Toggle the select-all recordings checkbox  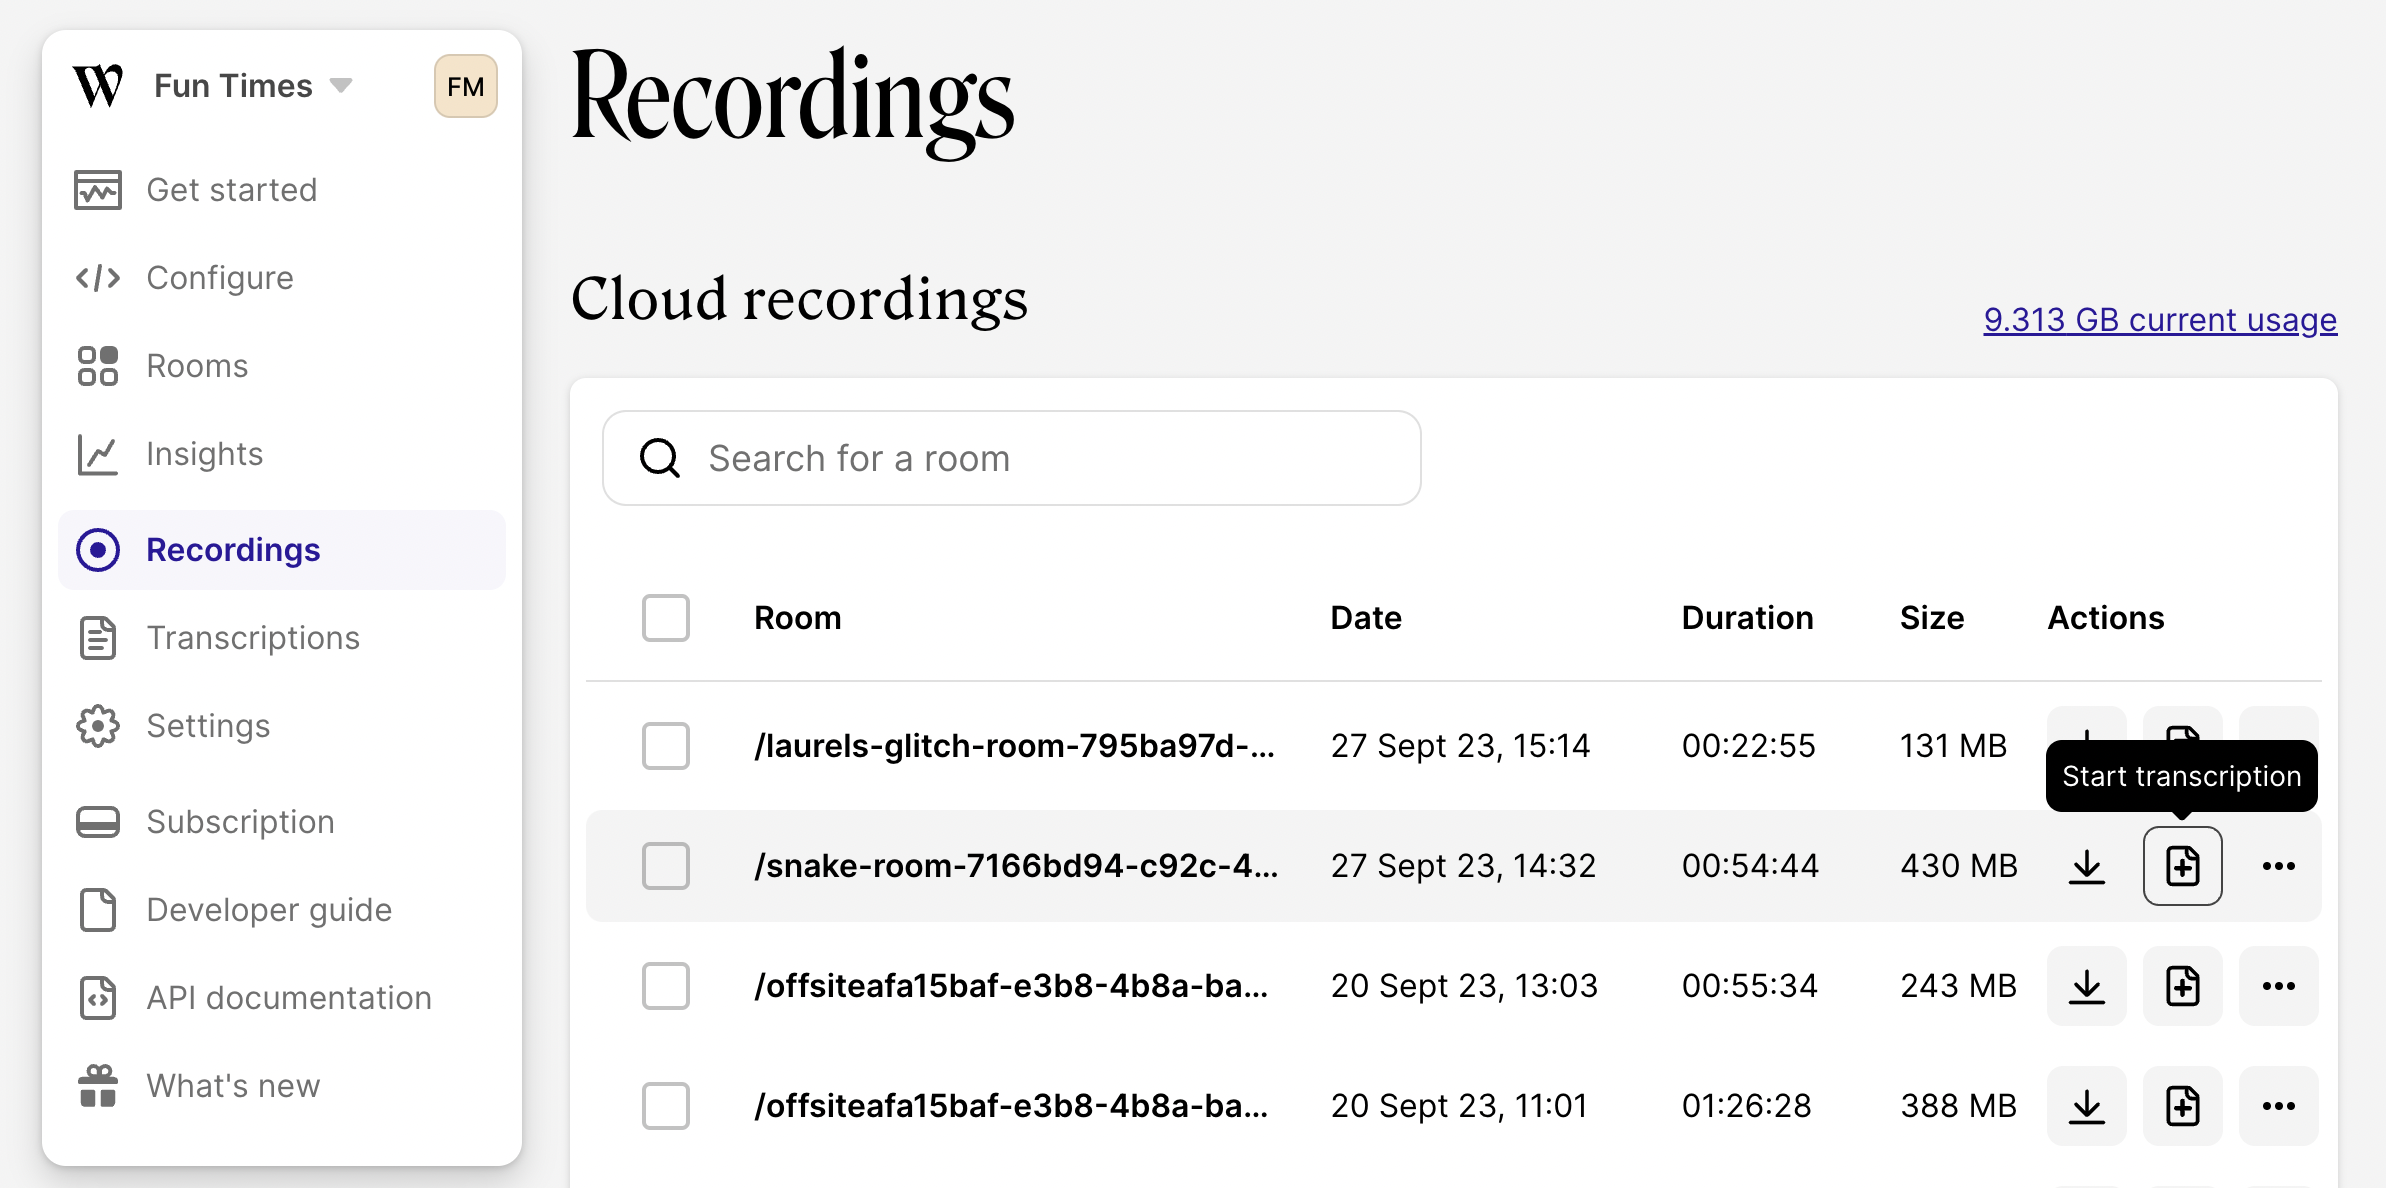tap(666, 618)
